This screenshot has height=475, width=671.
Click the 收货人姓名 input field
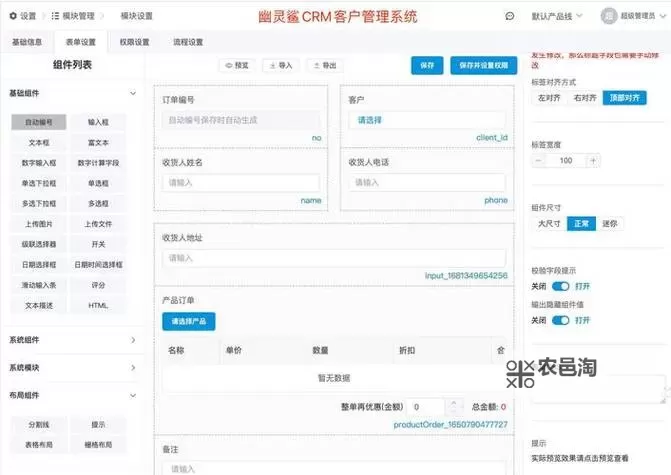point(241,183)
